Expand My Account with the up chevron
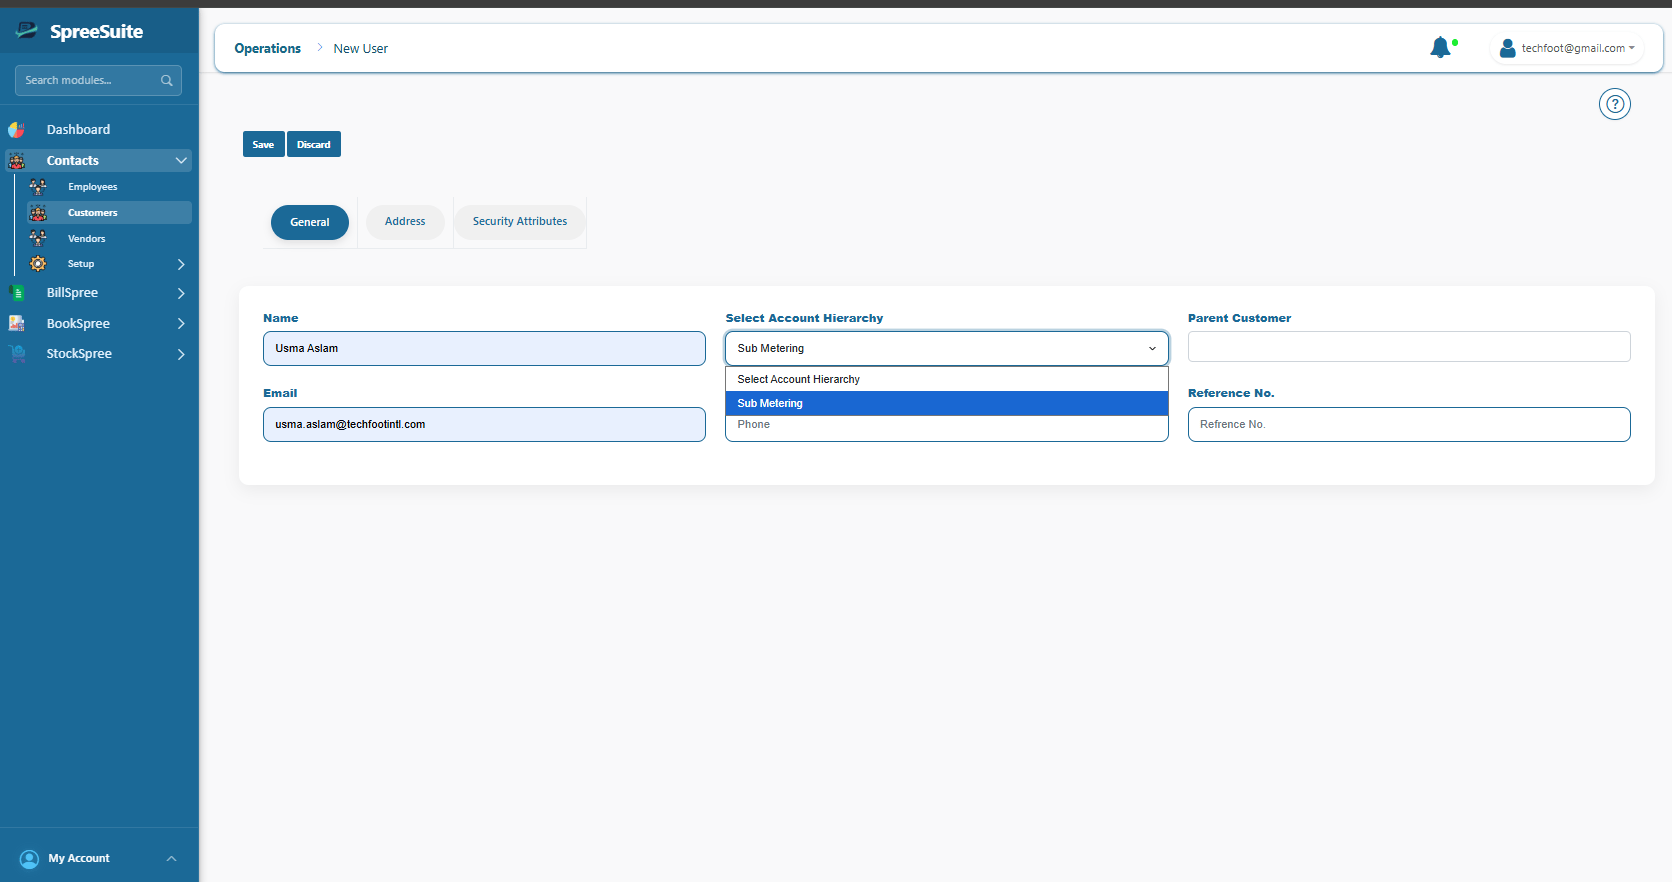The height and width of the screenshot is (882, 1672). coord(171,859)
